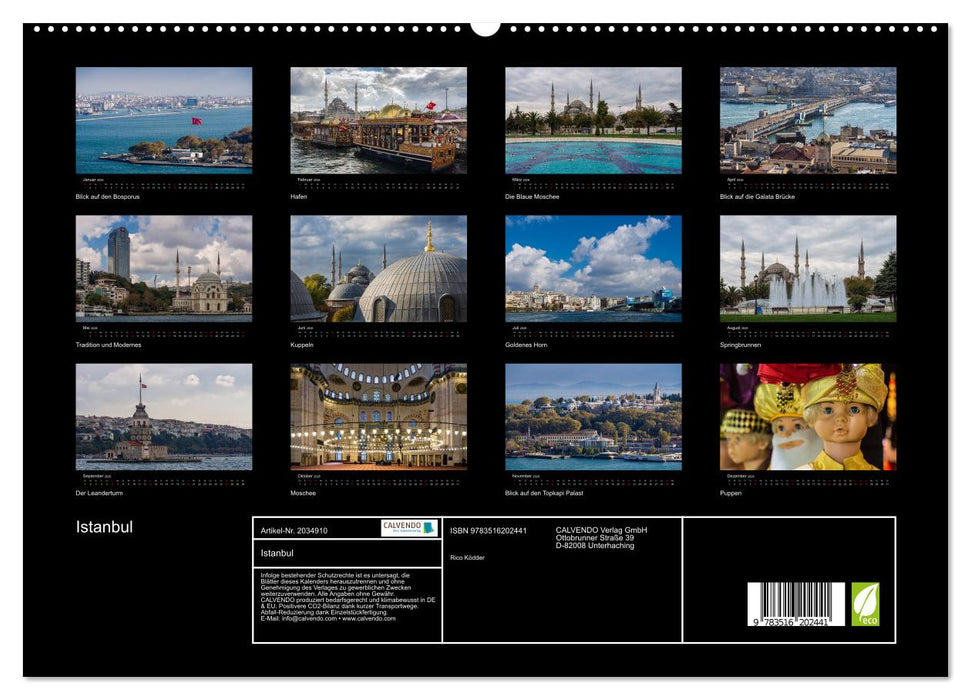Click the author name Rico Ködder
The width and height of the screenshot is (971, 700).
[x=467, y=557]
